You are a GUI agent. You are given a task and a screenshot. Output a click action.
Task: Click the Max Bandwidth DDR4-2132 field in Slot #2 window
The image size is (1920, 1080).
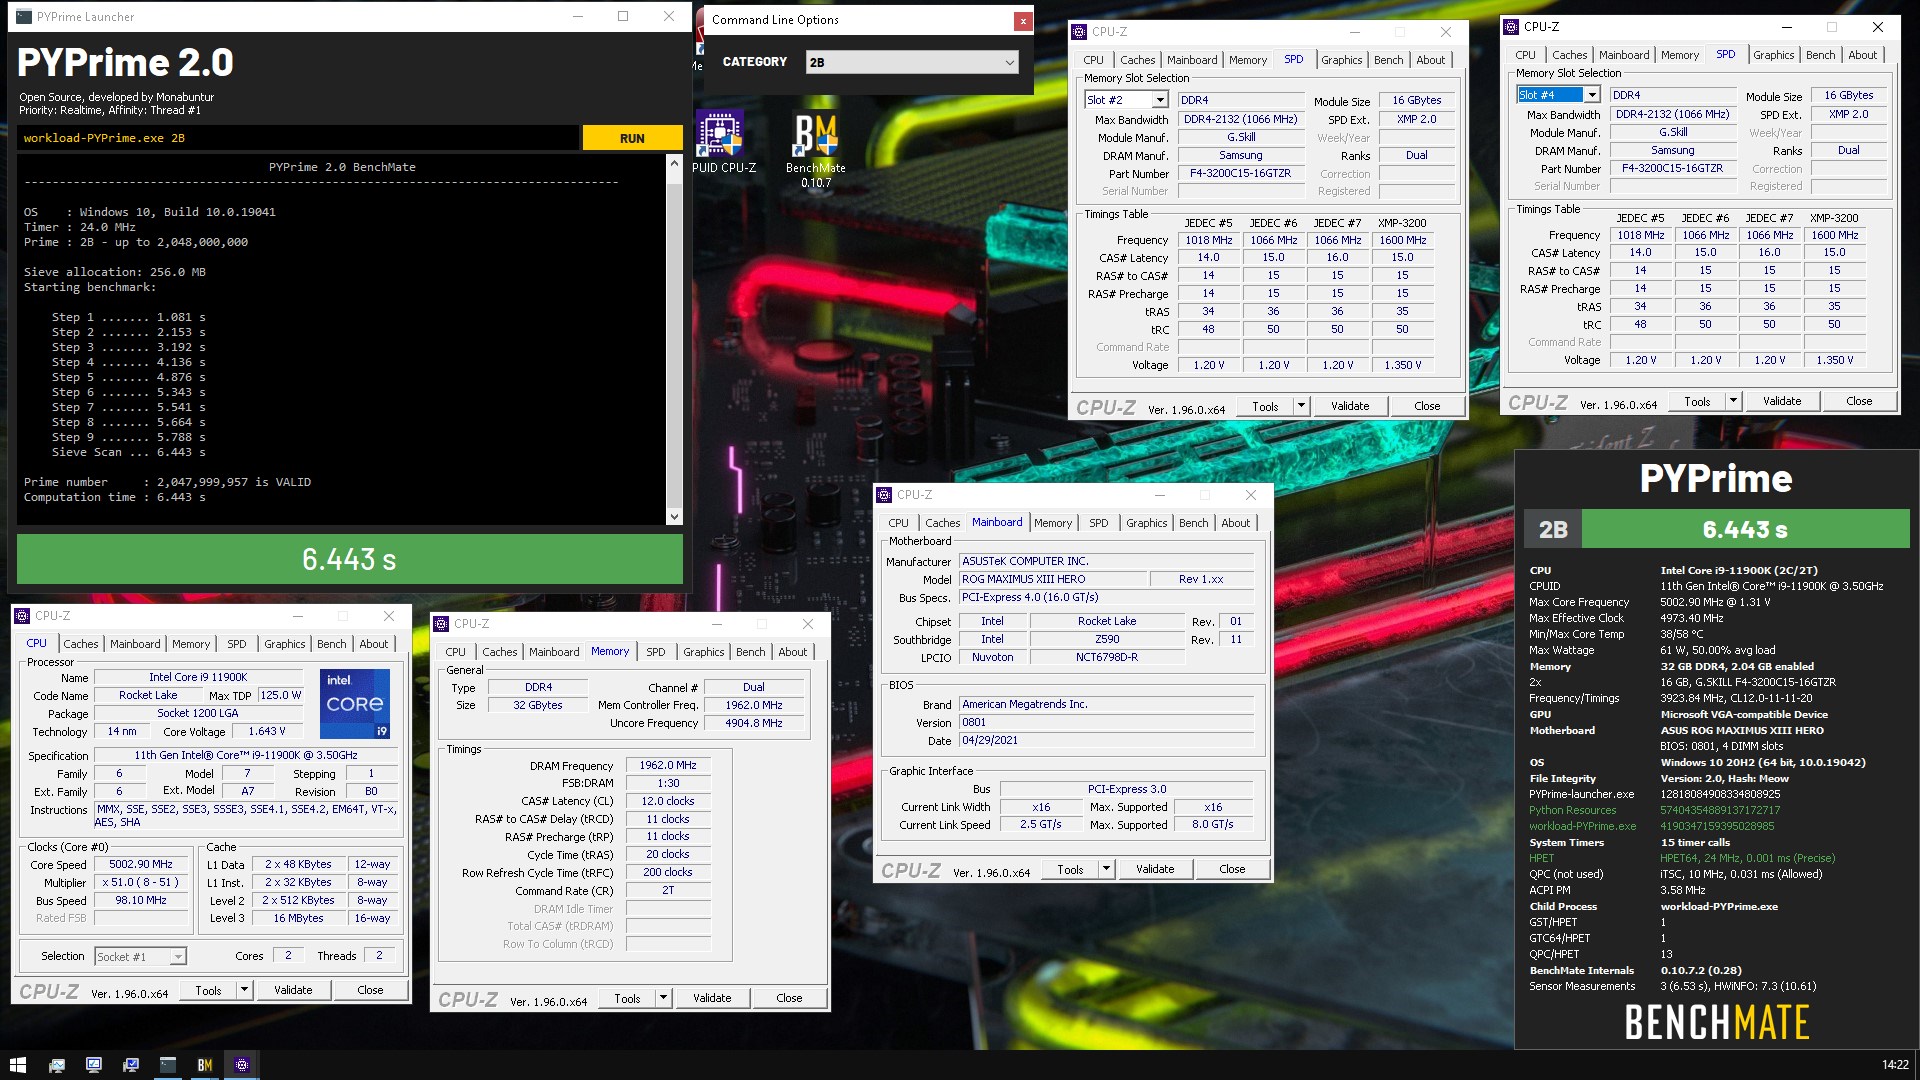click(1240, 119)
